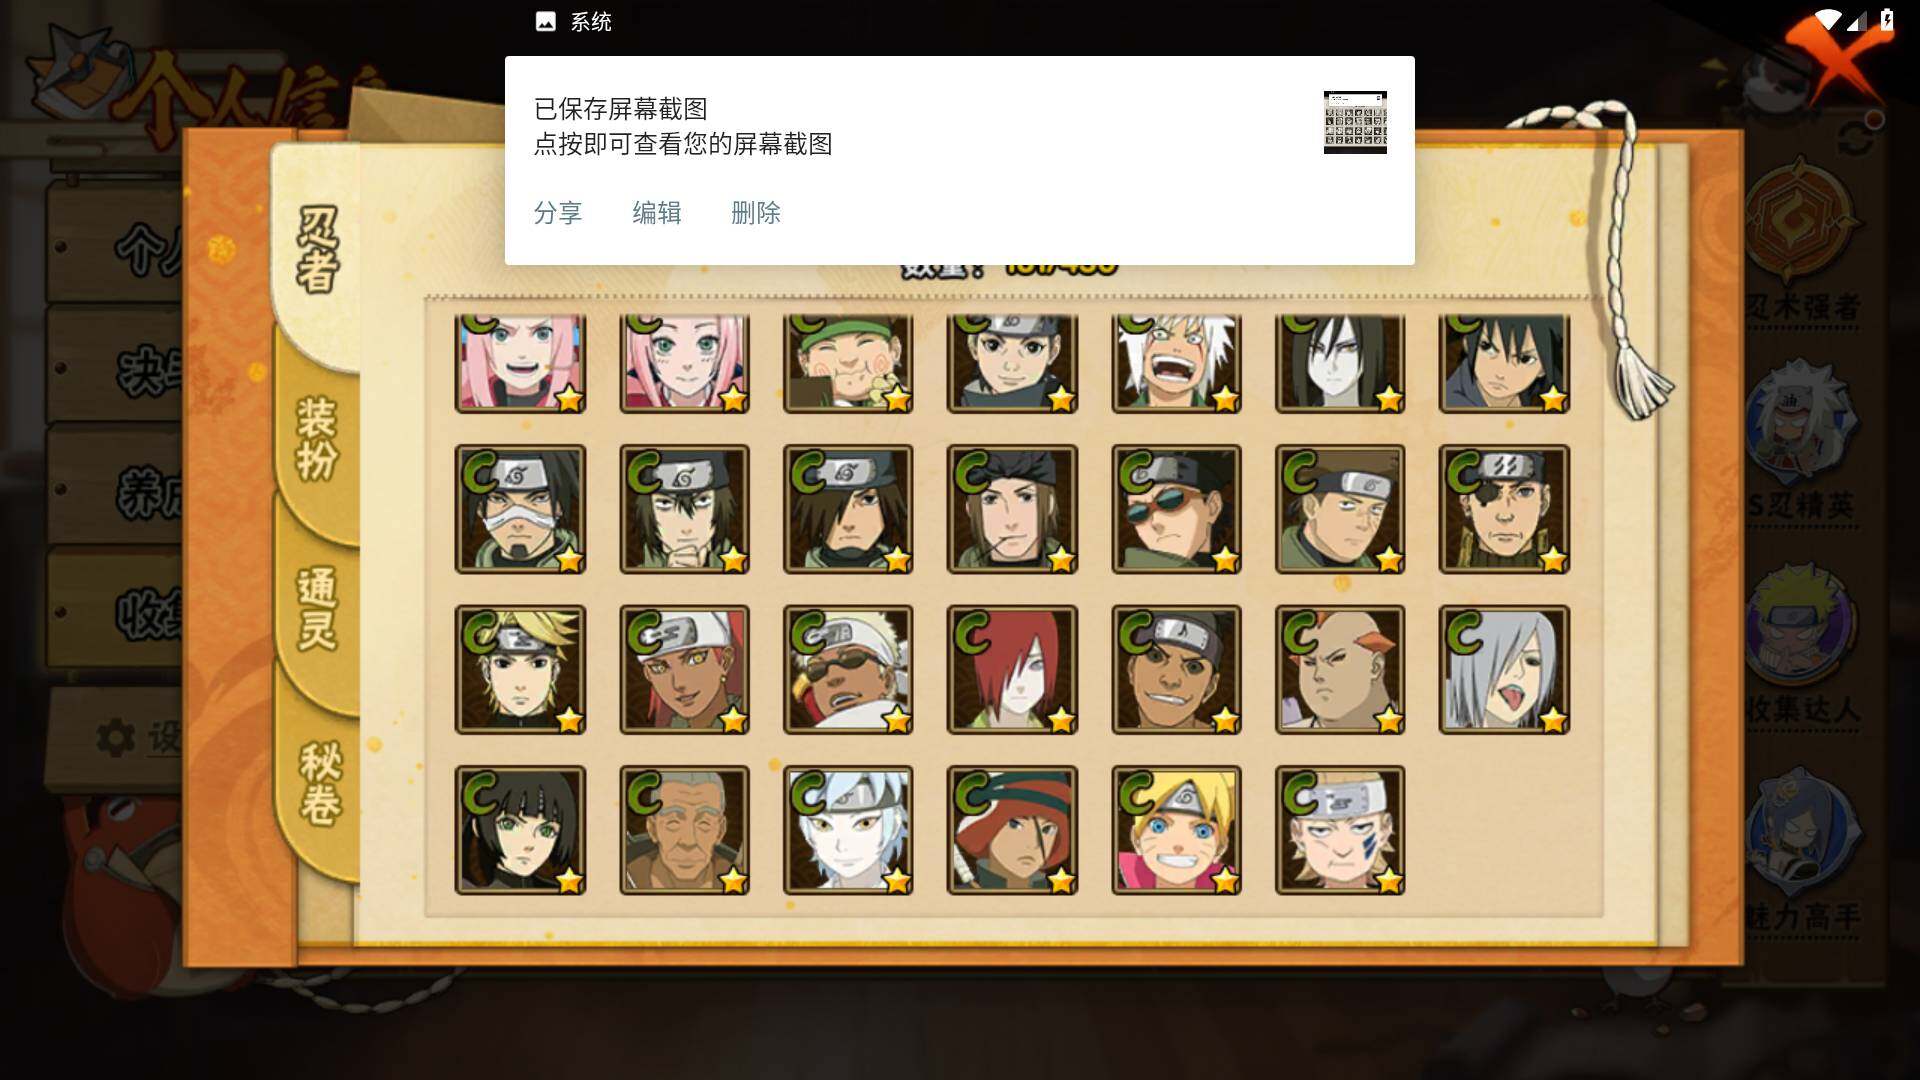This screenshot has height=1080, width=1920.
Task: Choose the eyepatch ninja portrait
Action: pos(1504,509)
